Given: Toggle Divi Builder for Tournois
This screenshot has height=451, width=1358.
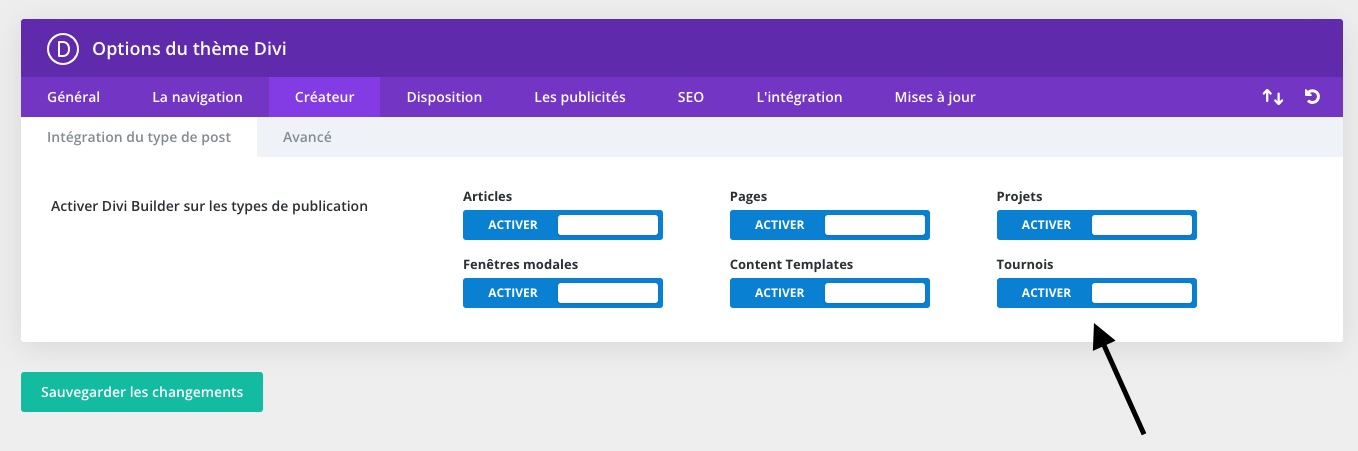Looking at the screenshot, I should (x=1097, y=293).
